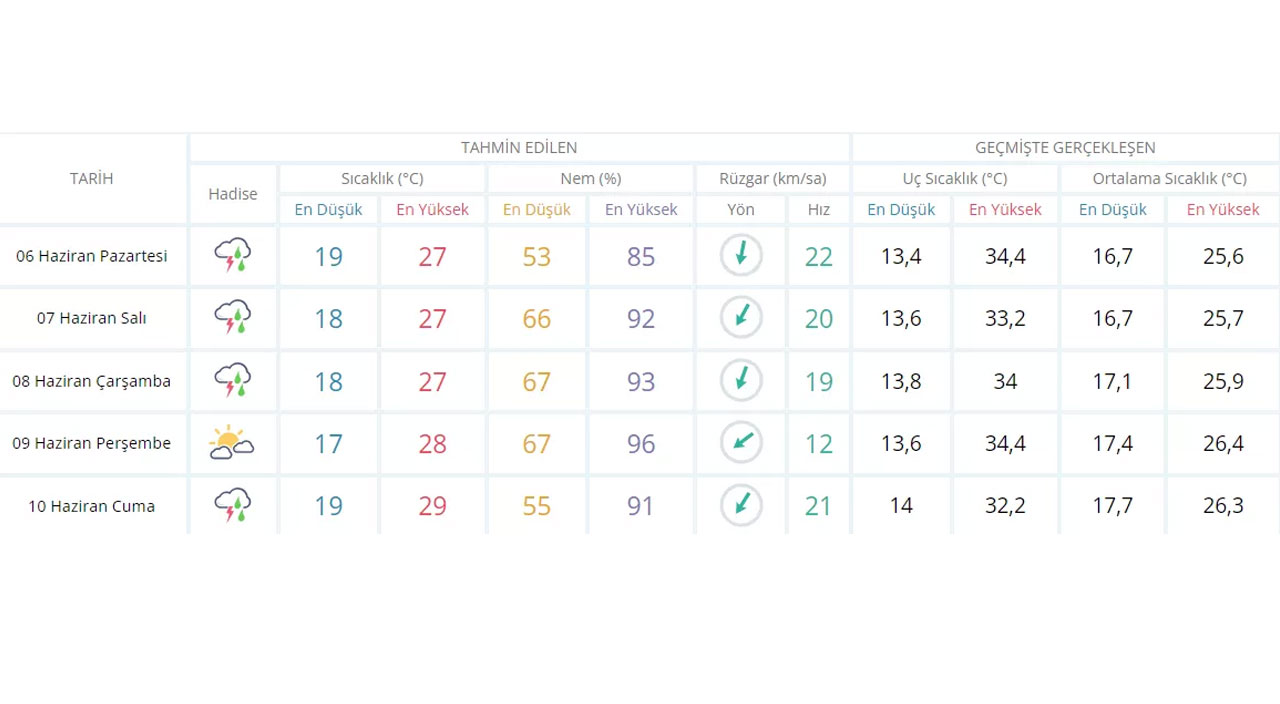Click the thunderstorm icon for 08 Haziran Çarşamba
Screen dimensions: 1280x704
click(232, 381)
